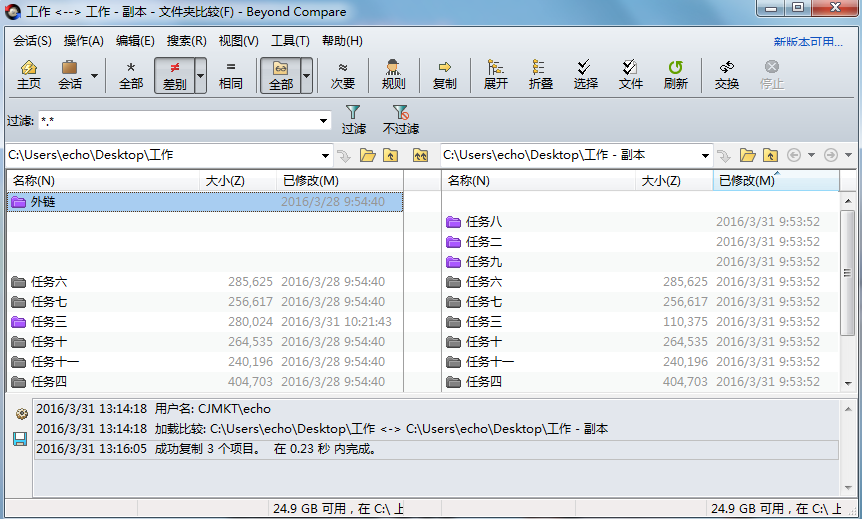Click the 新版本可用 link
862x519 pixels.
tap(808, 42)
